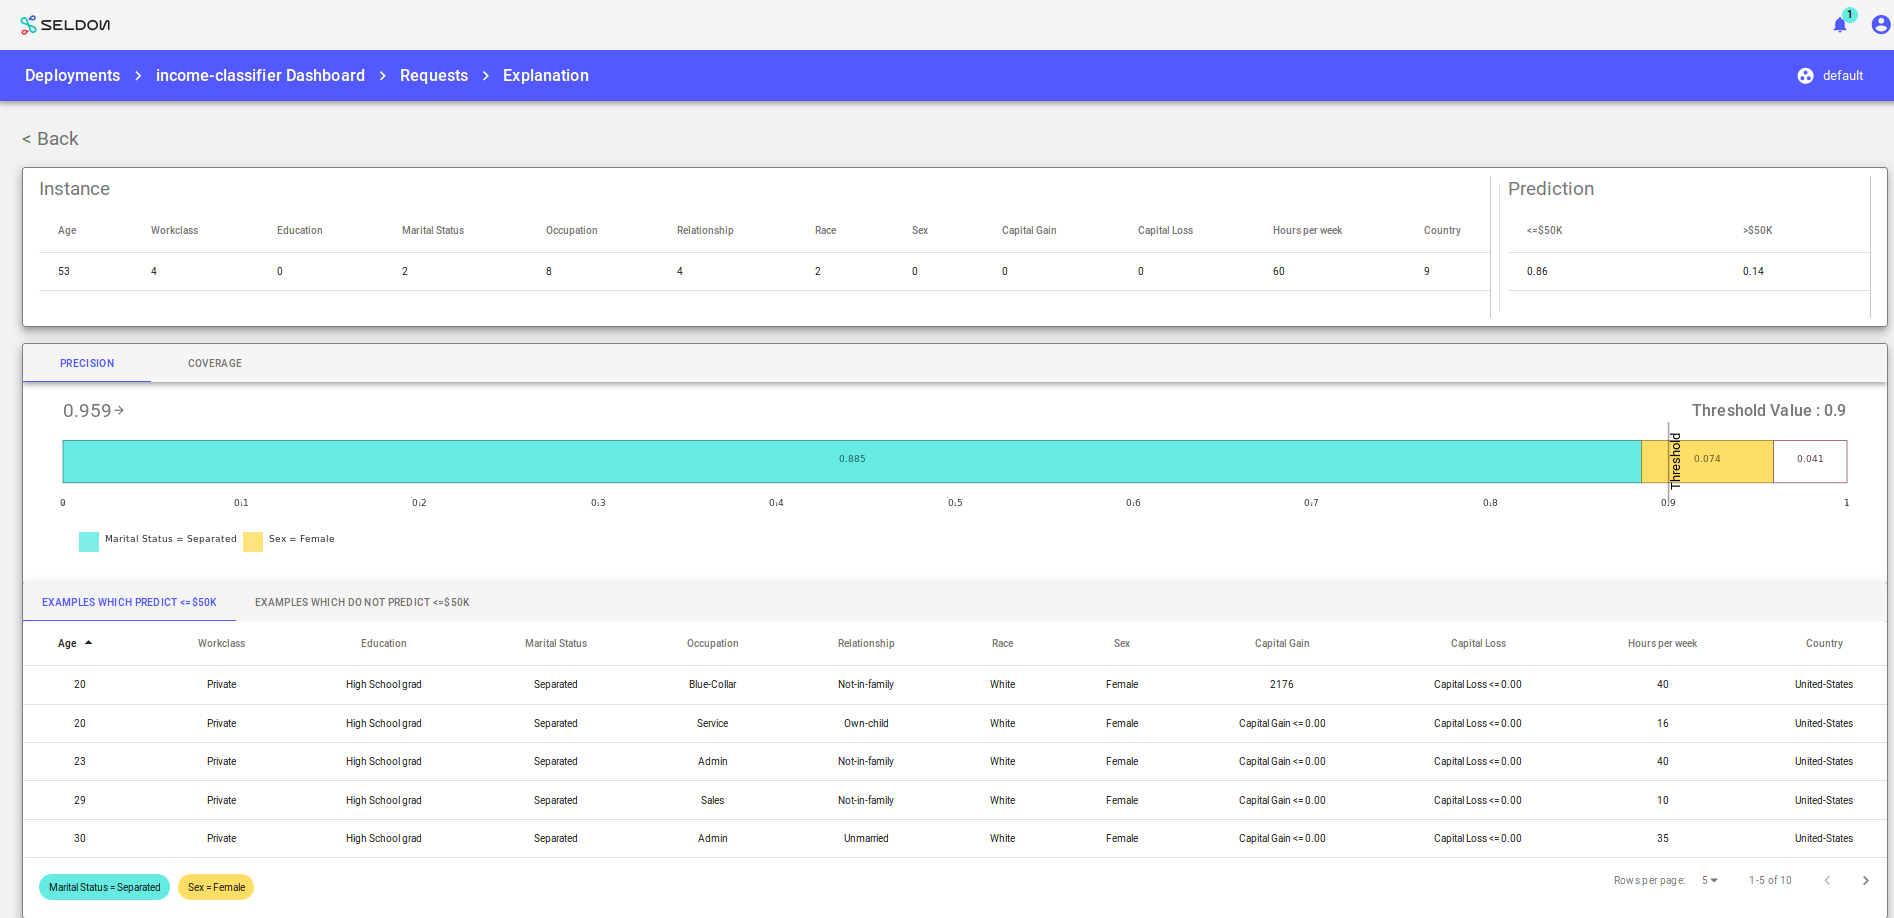Open the Requests breadcrumb
1894x918 pixels.
(434, 76)
